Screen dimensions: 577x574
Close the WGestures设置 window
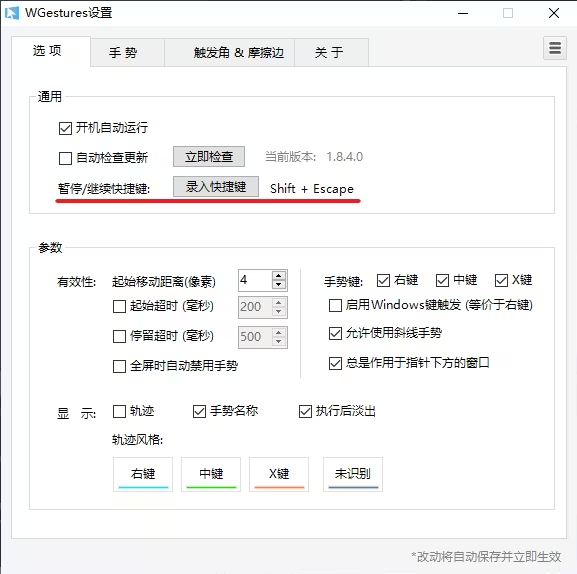coord(554,13)
